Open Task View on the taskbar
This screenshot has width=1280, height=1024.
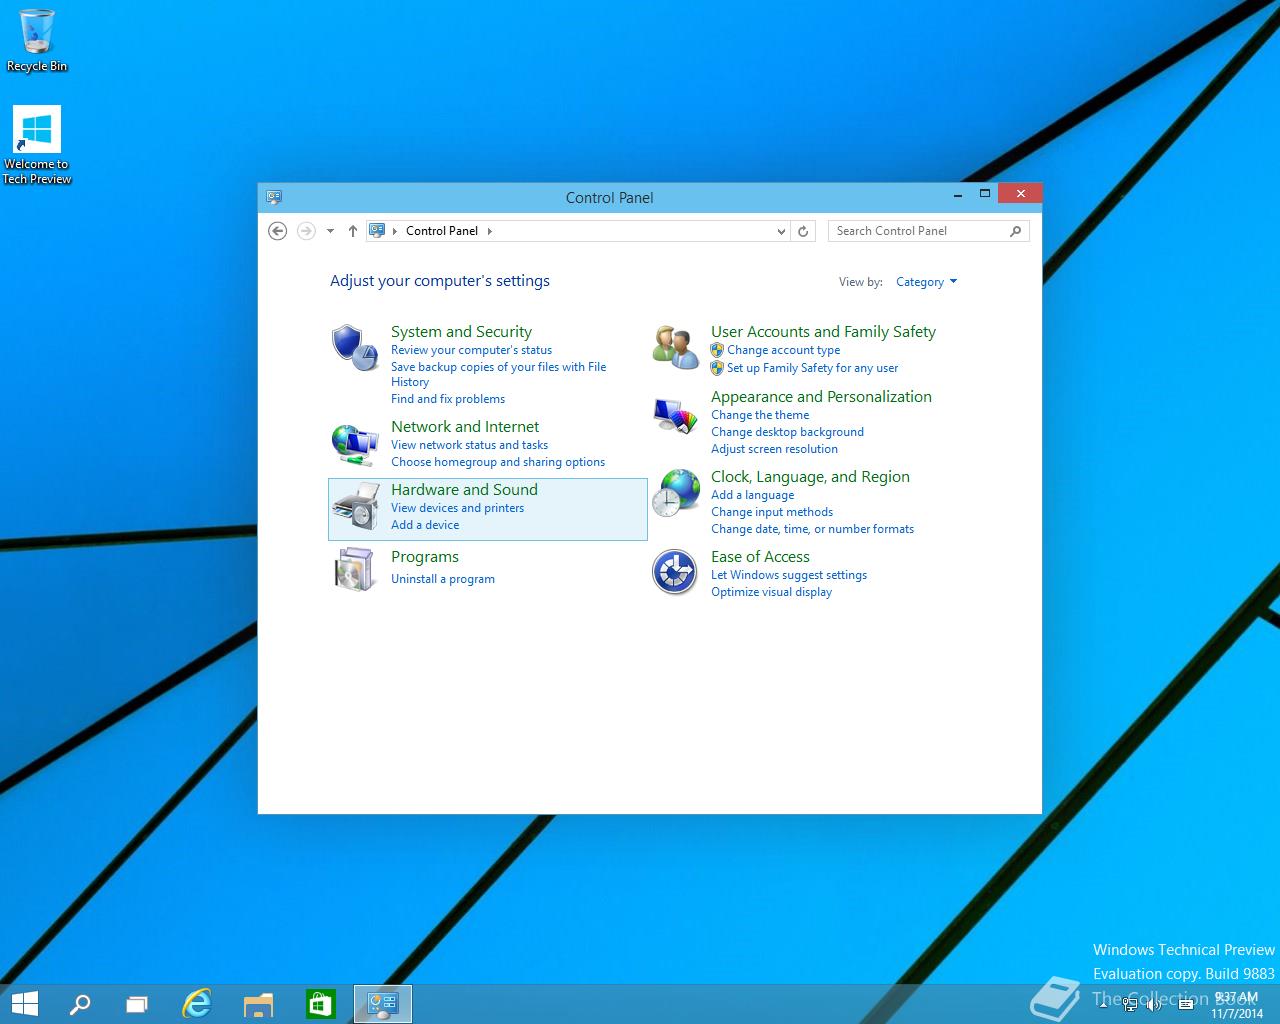click(137, 1004)
